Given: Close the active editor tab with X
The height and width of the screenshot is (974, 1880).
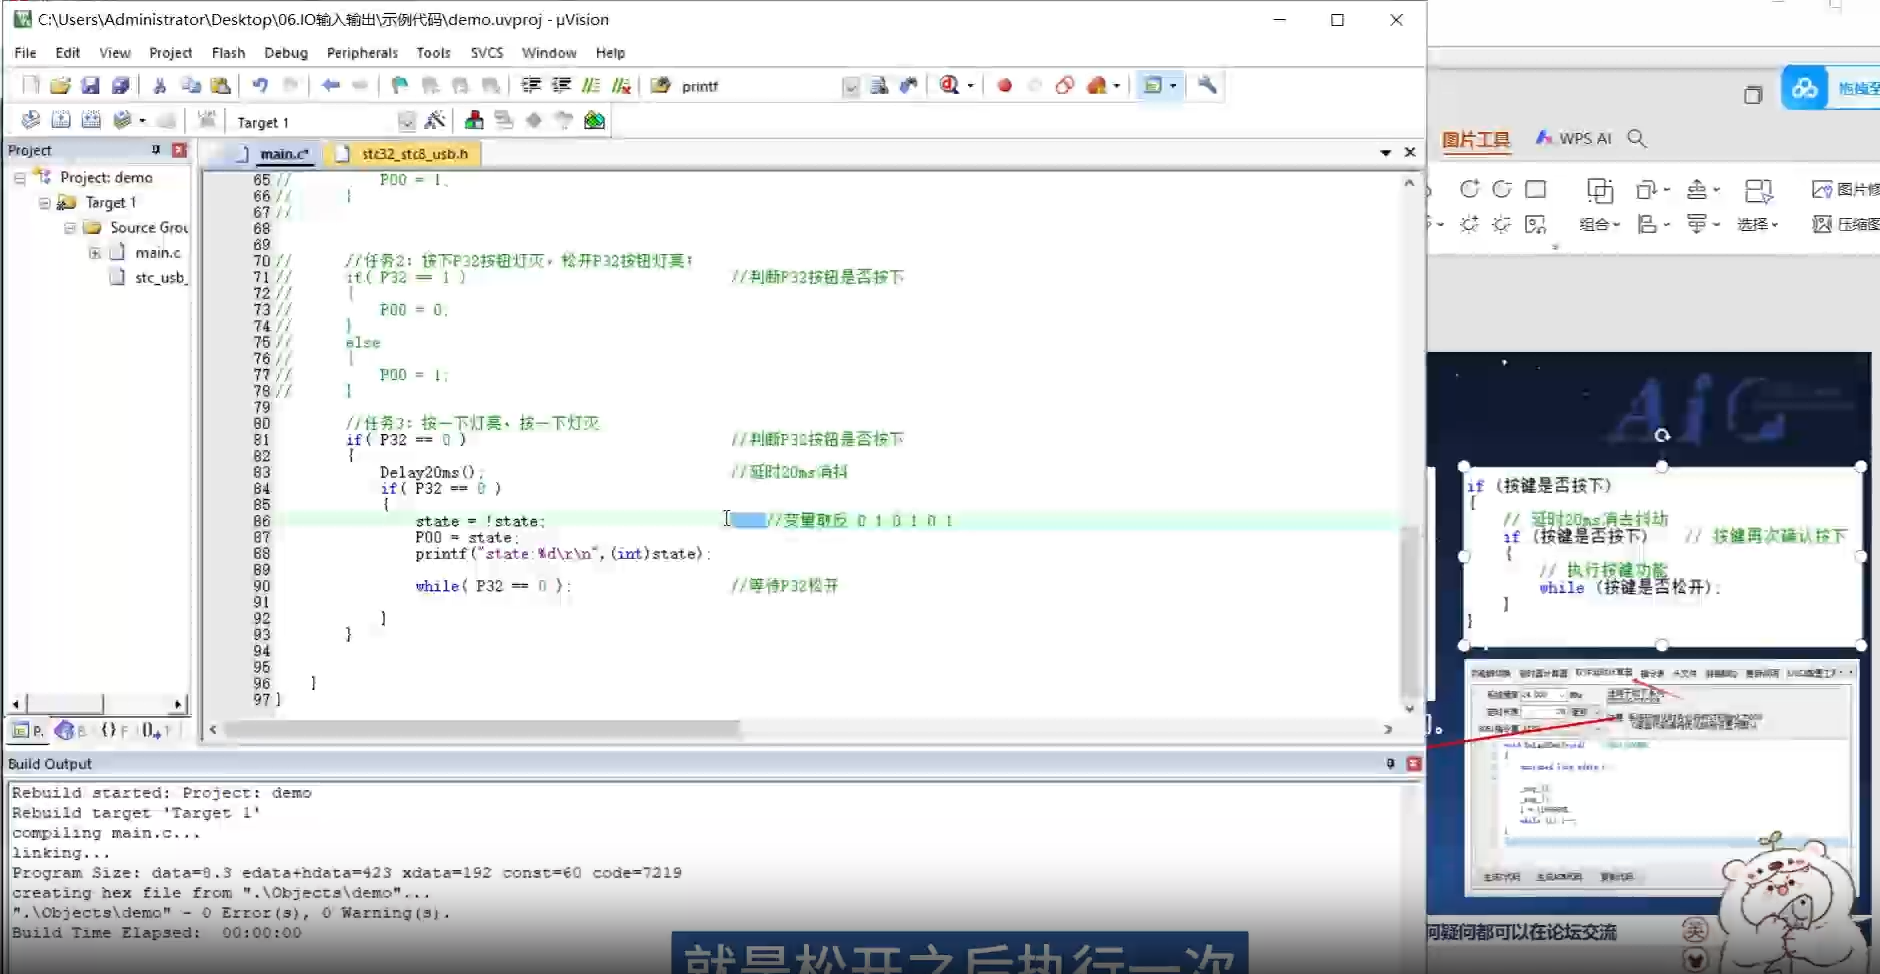Looking at the screenshot, I should click(x=1410, y=152).
